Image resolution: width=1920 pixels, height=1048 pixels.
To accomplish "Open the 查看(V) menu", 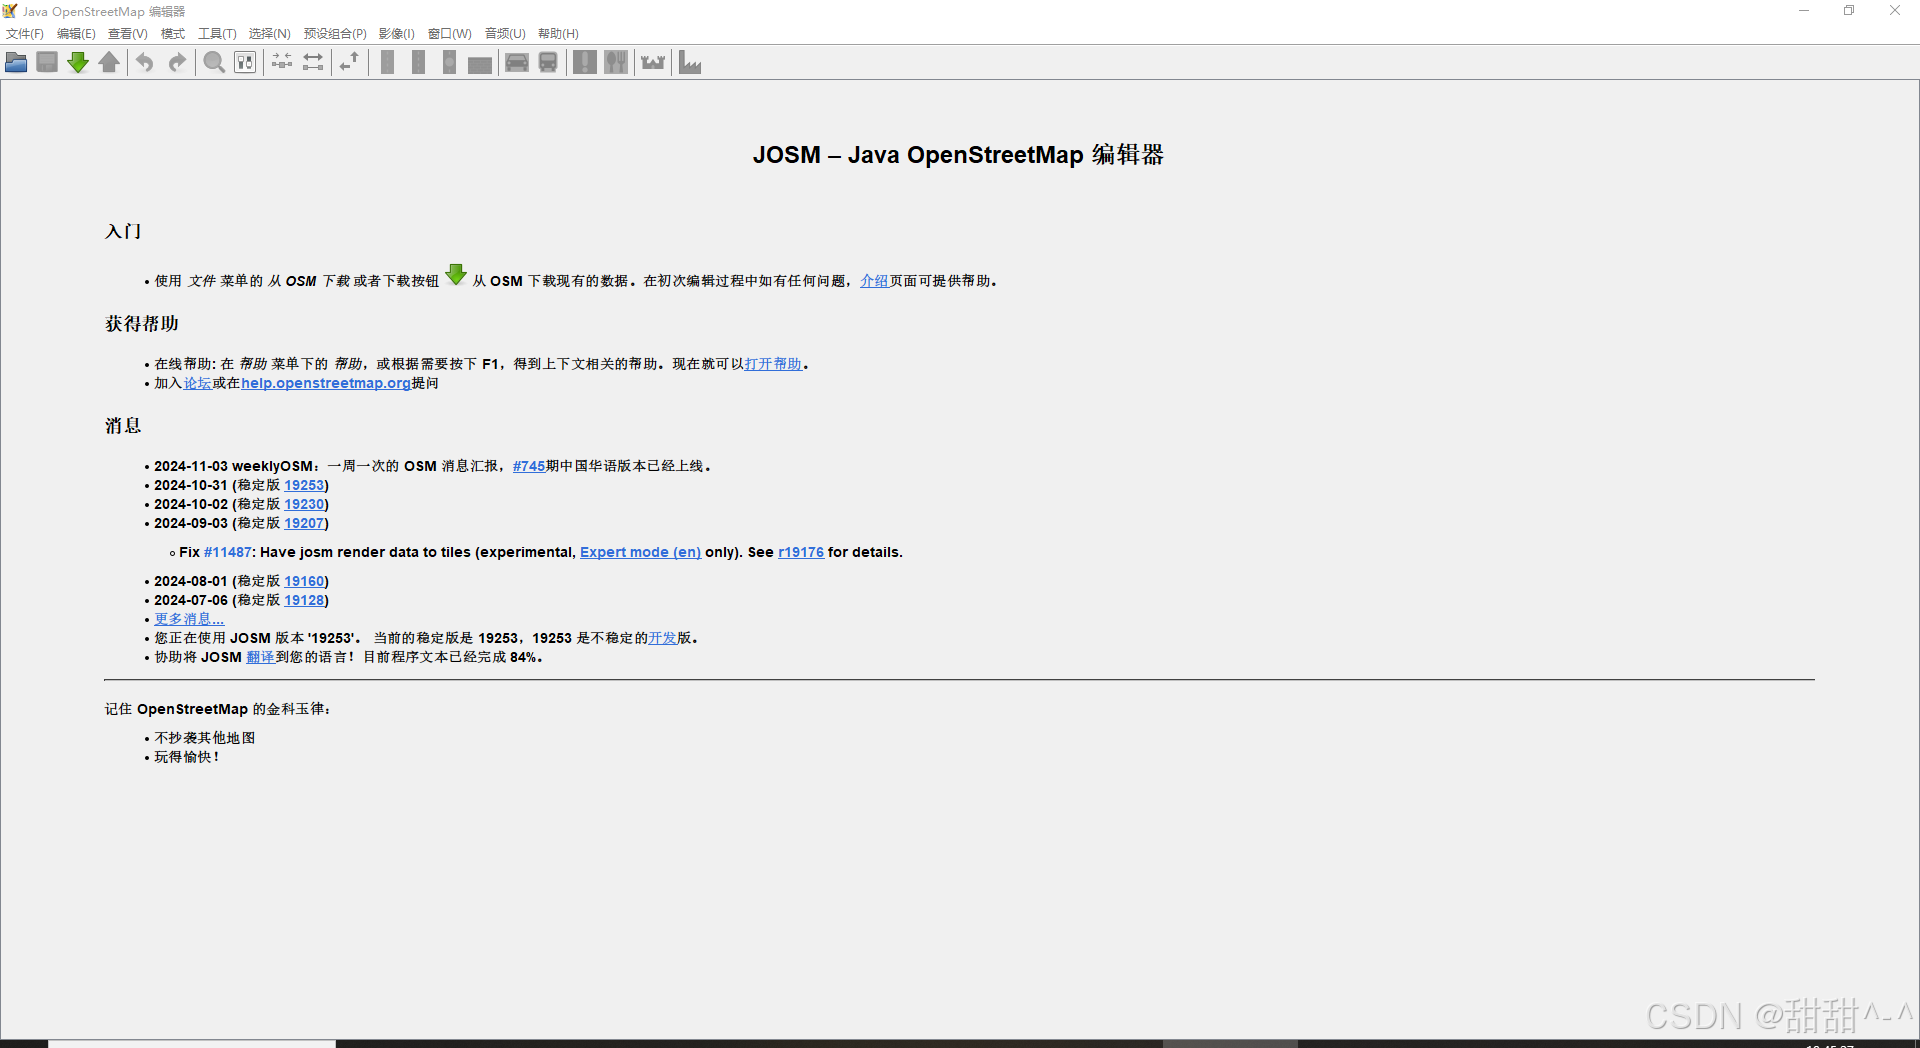I will 128,34.
